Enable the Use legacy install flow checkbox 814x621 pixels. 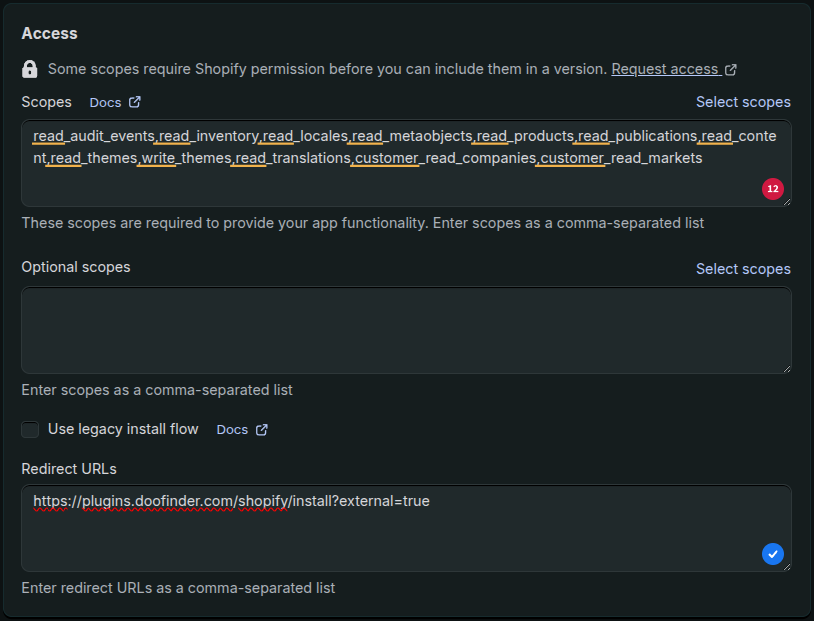tap(30, 429)
